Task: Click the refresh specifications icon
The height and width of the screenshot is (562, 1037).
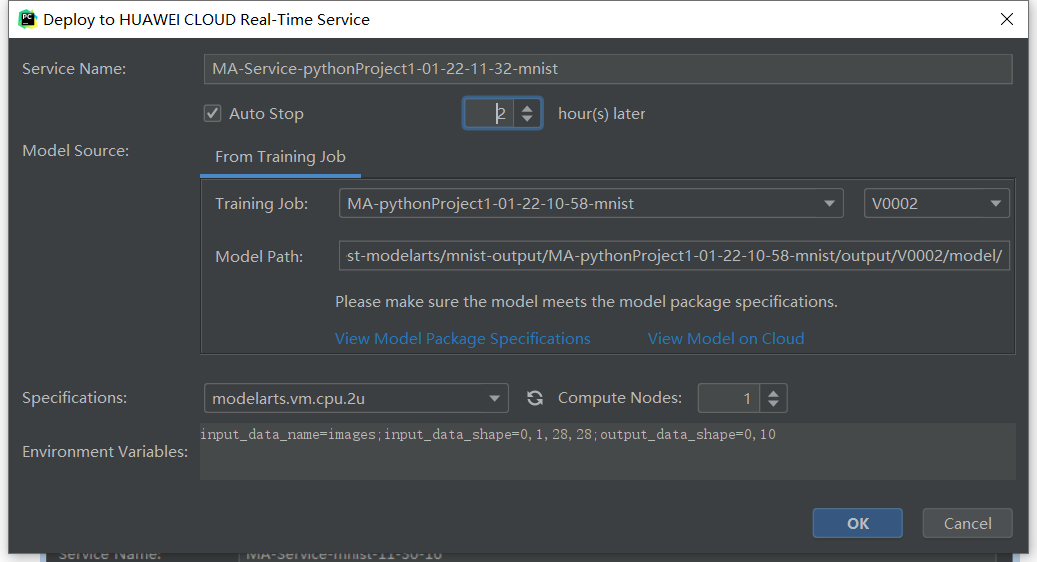Action: coord(534,398)
